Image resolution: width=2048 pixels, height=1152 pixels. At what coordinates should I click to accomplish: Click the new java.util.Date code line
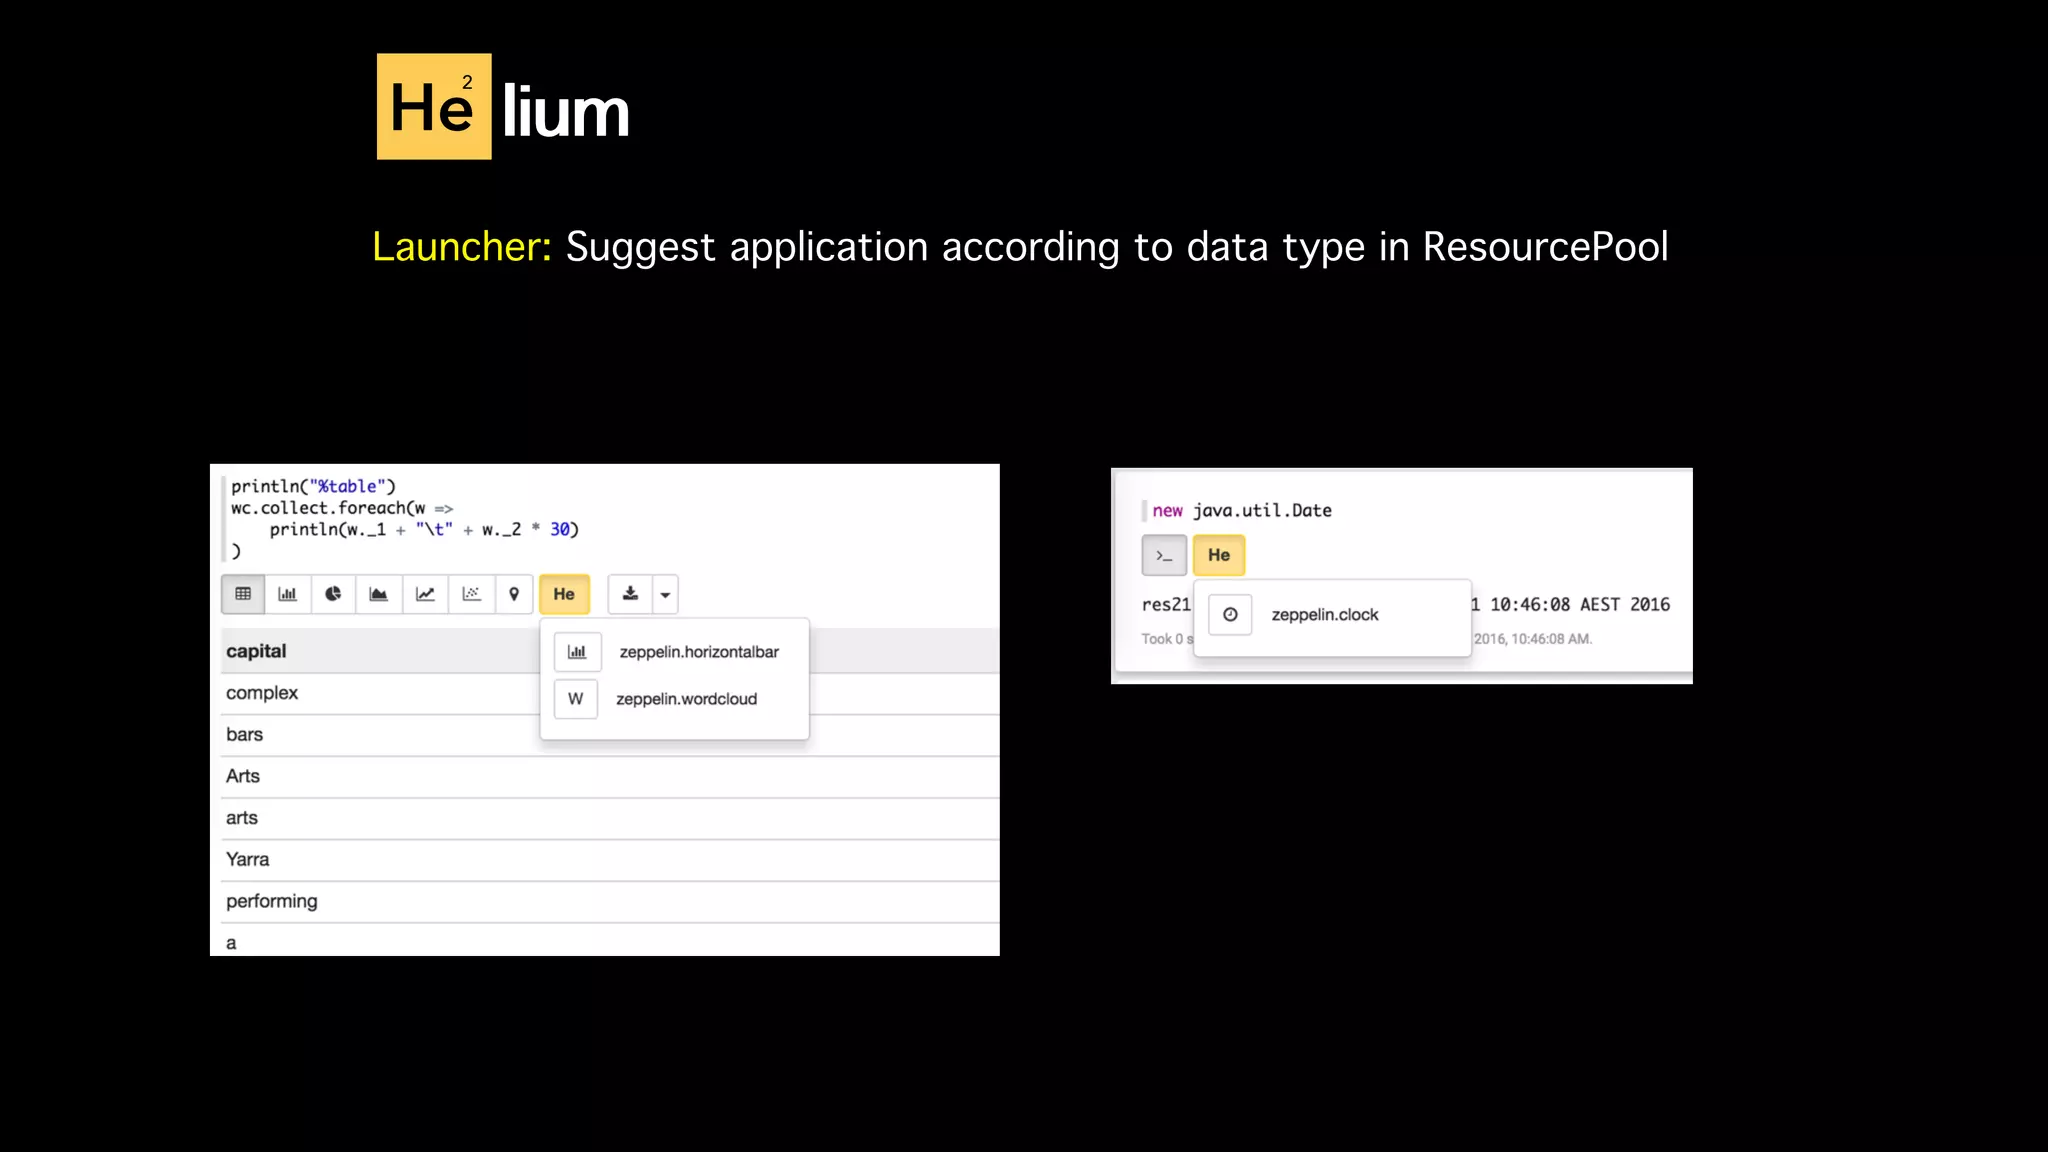click(1242, 510)
